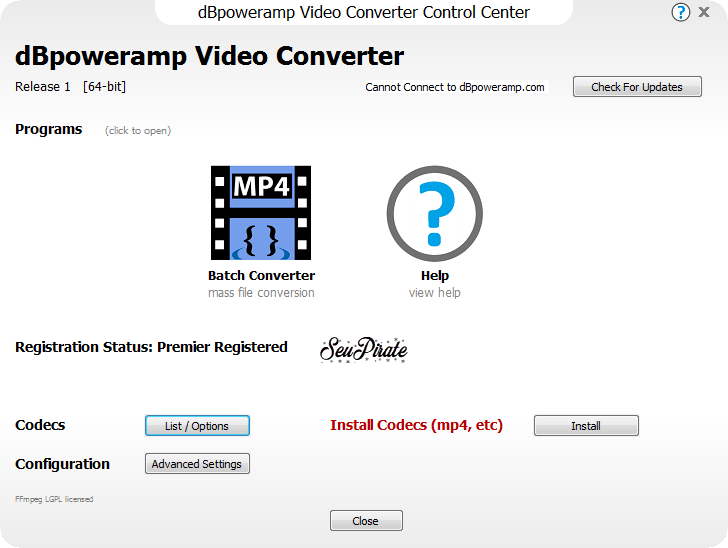The image size is (728, 548).
Task: Click the Codecs section label
Action: (x=40, y=425)
